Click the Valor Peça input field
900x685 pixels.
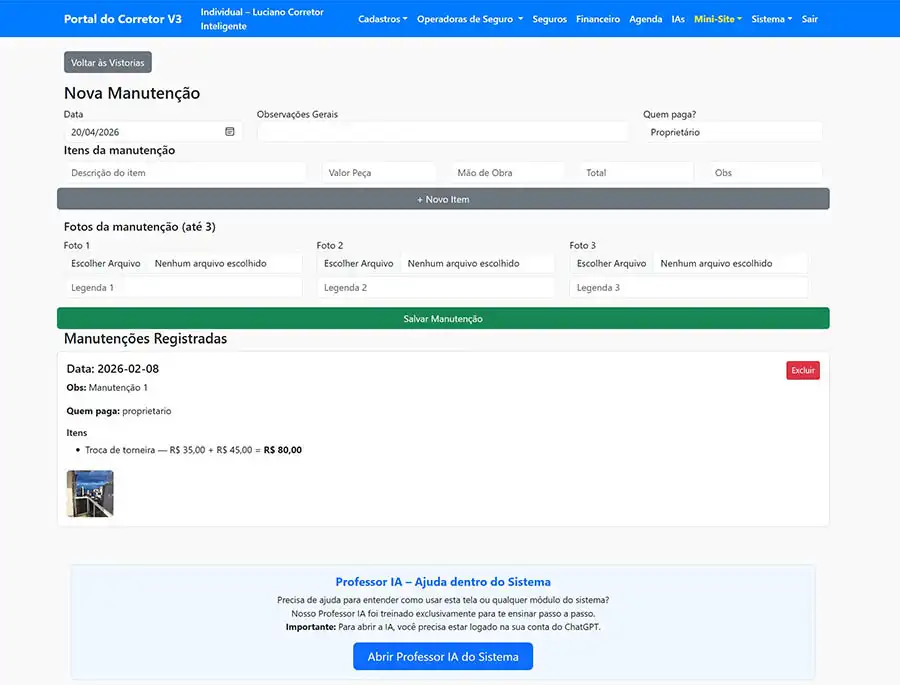[379, 173]
